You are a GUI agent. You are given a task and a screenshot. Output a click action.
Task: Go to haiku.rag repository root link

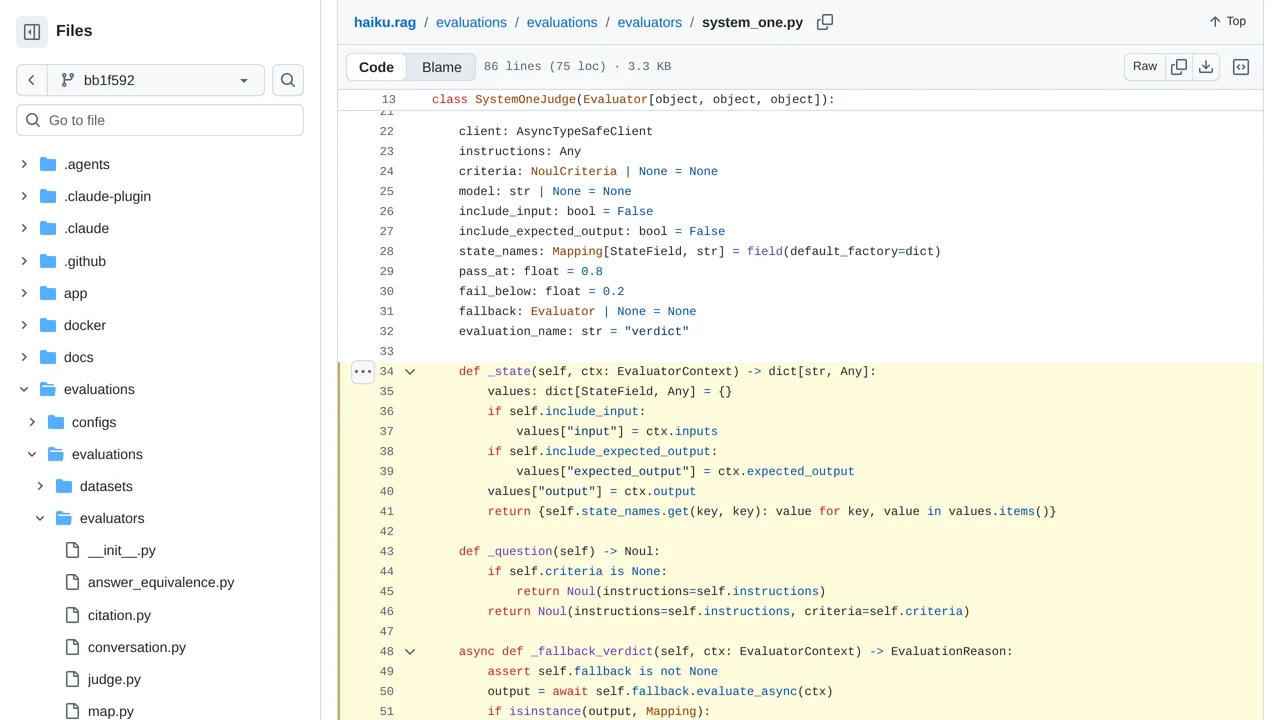tap(385, 22)
